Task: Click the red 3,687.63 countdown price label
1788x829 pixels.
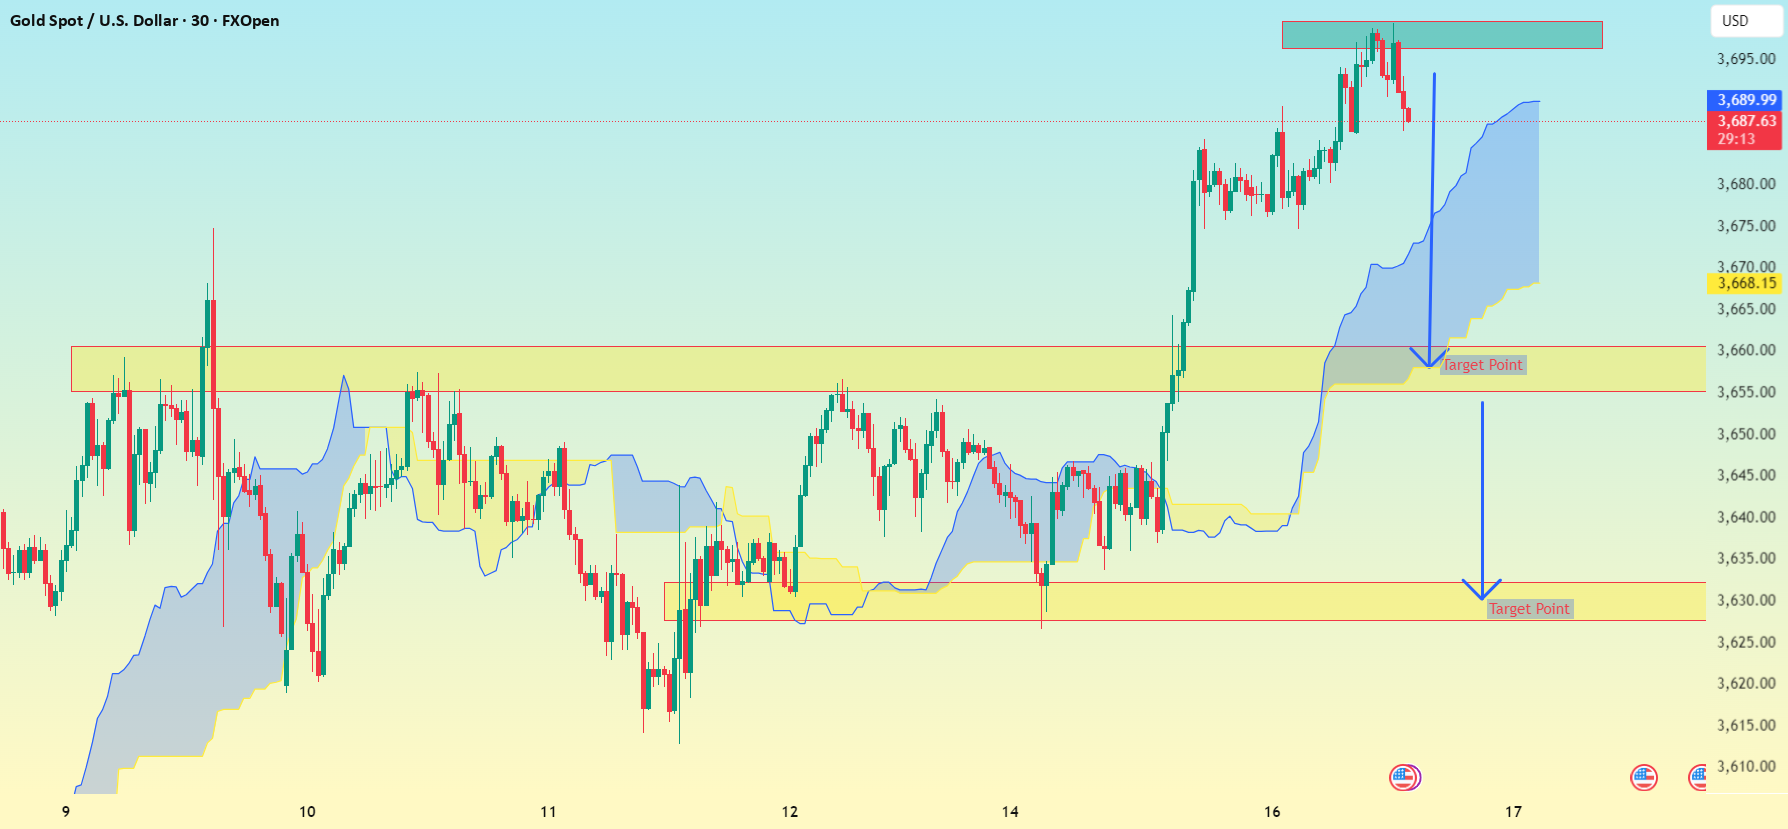Action: click(1746, 130)
